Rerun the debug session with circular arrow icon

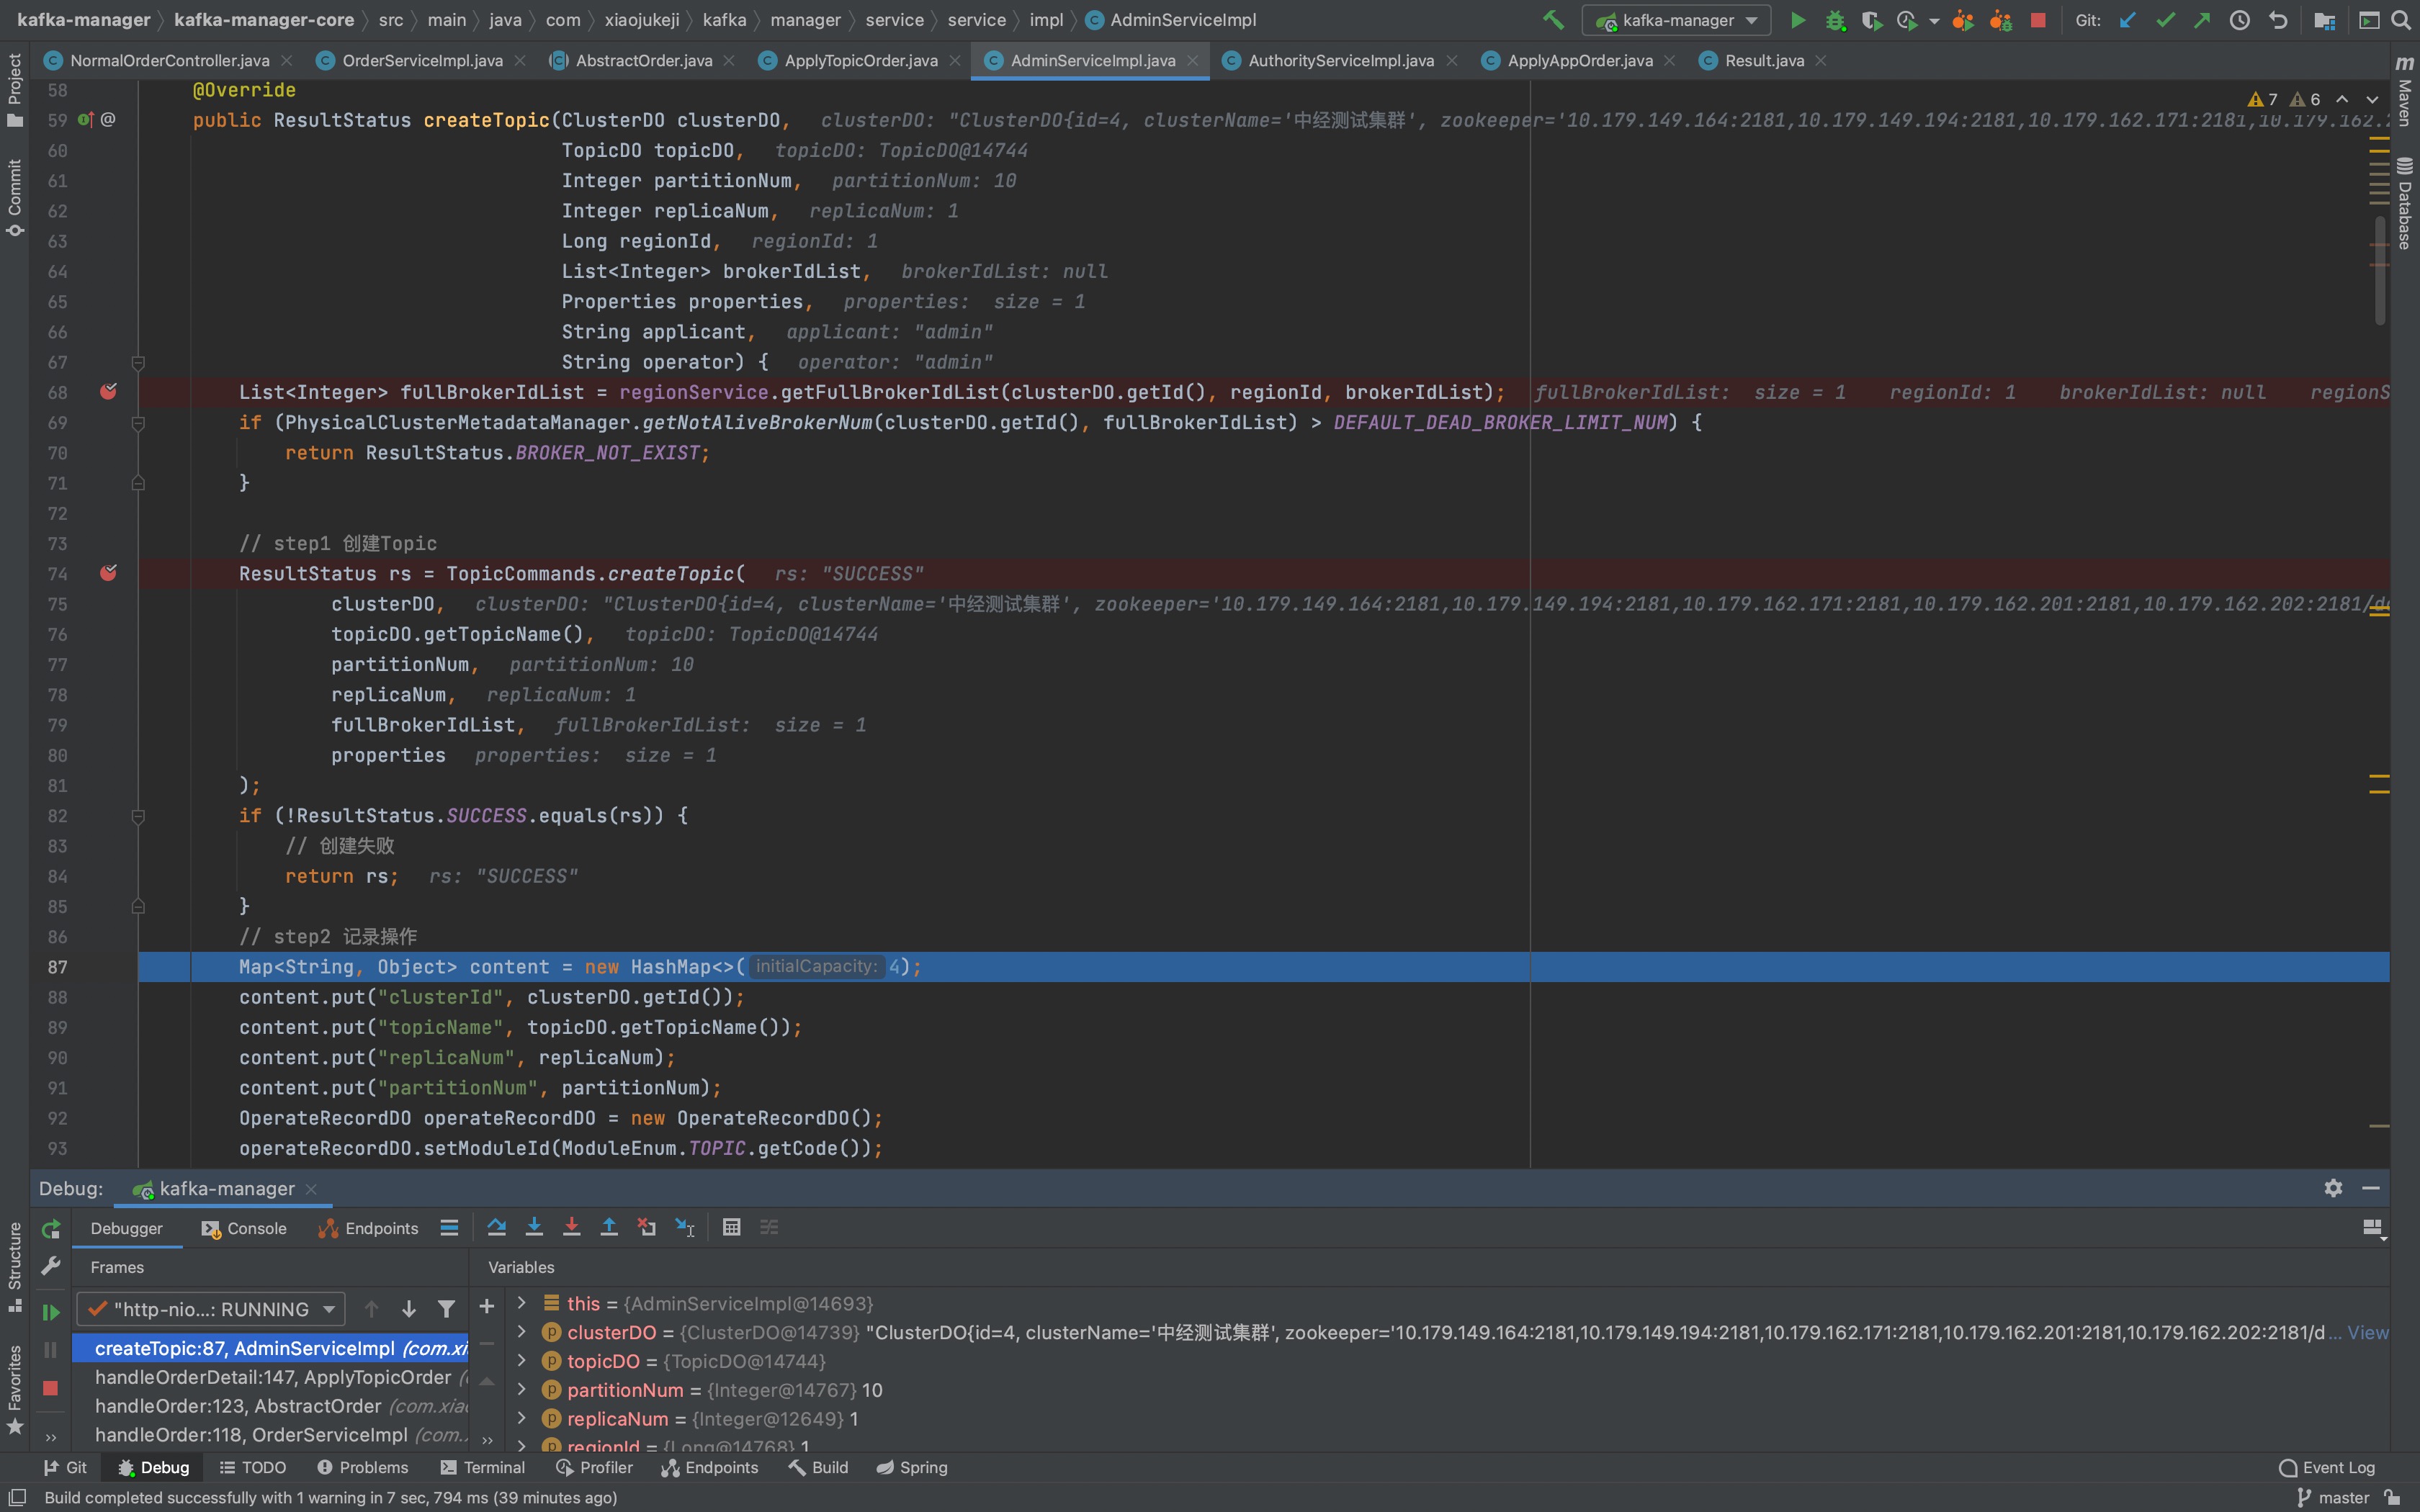(x=50, y=1228)
